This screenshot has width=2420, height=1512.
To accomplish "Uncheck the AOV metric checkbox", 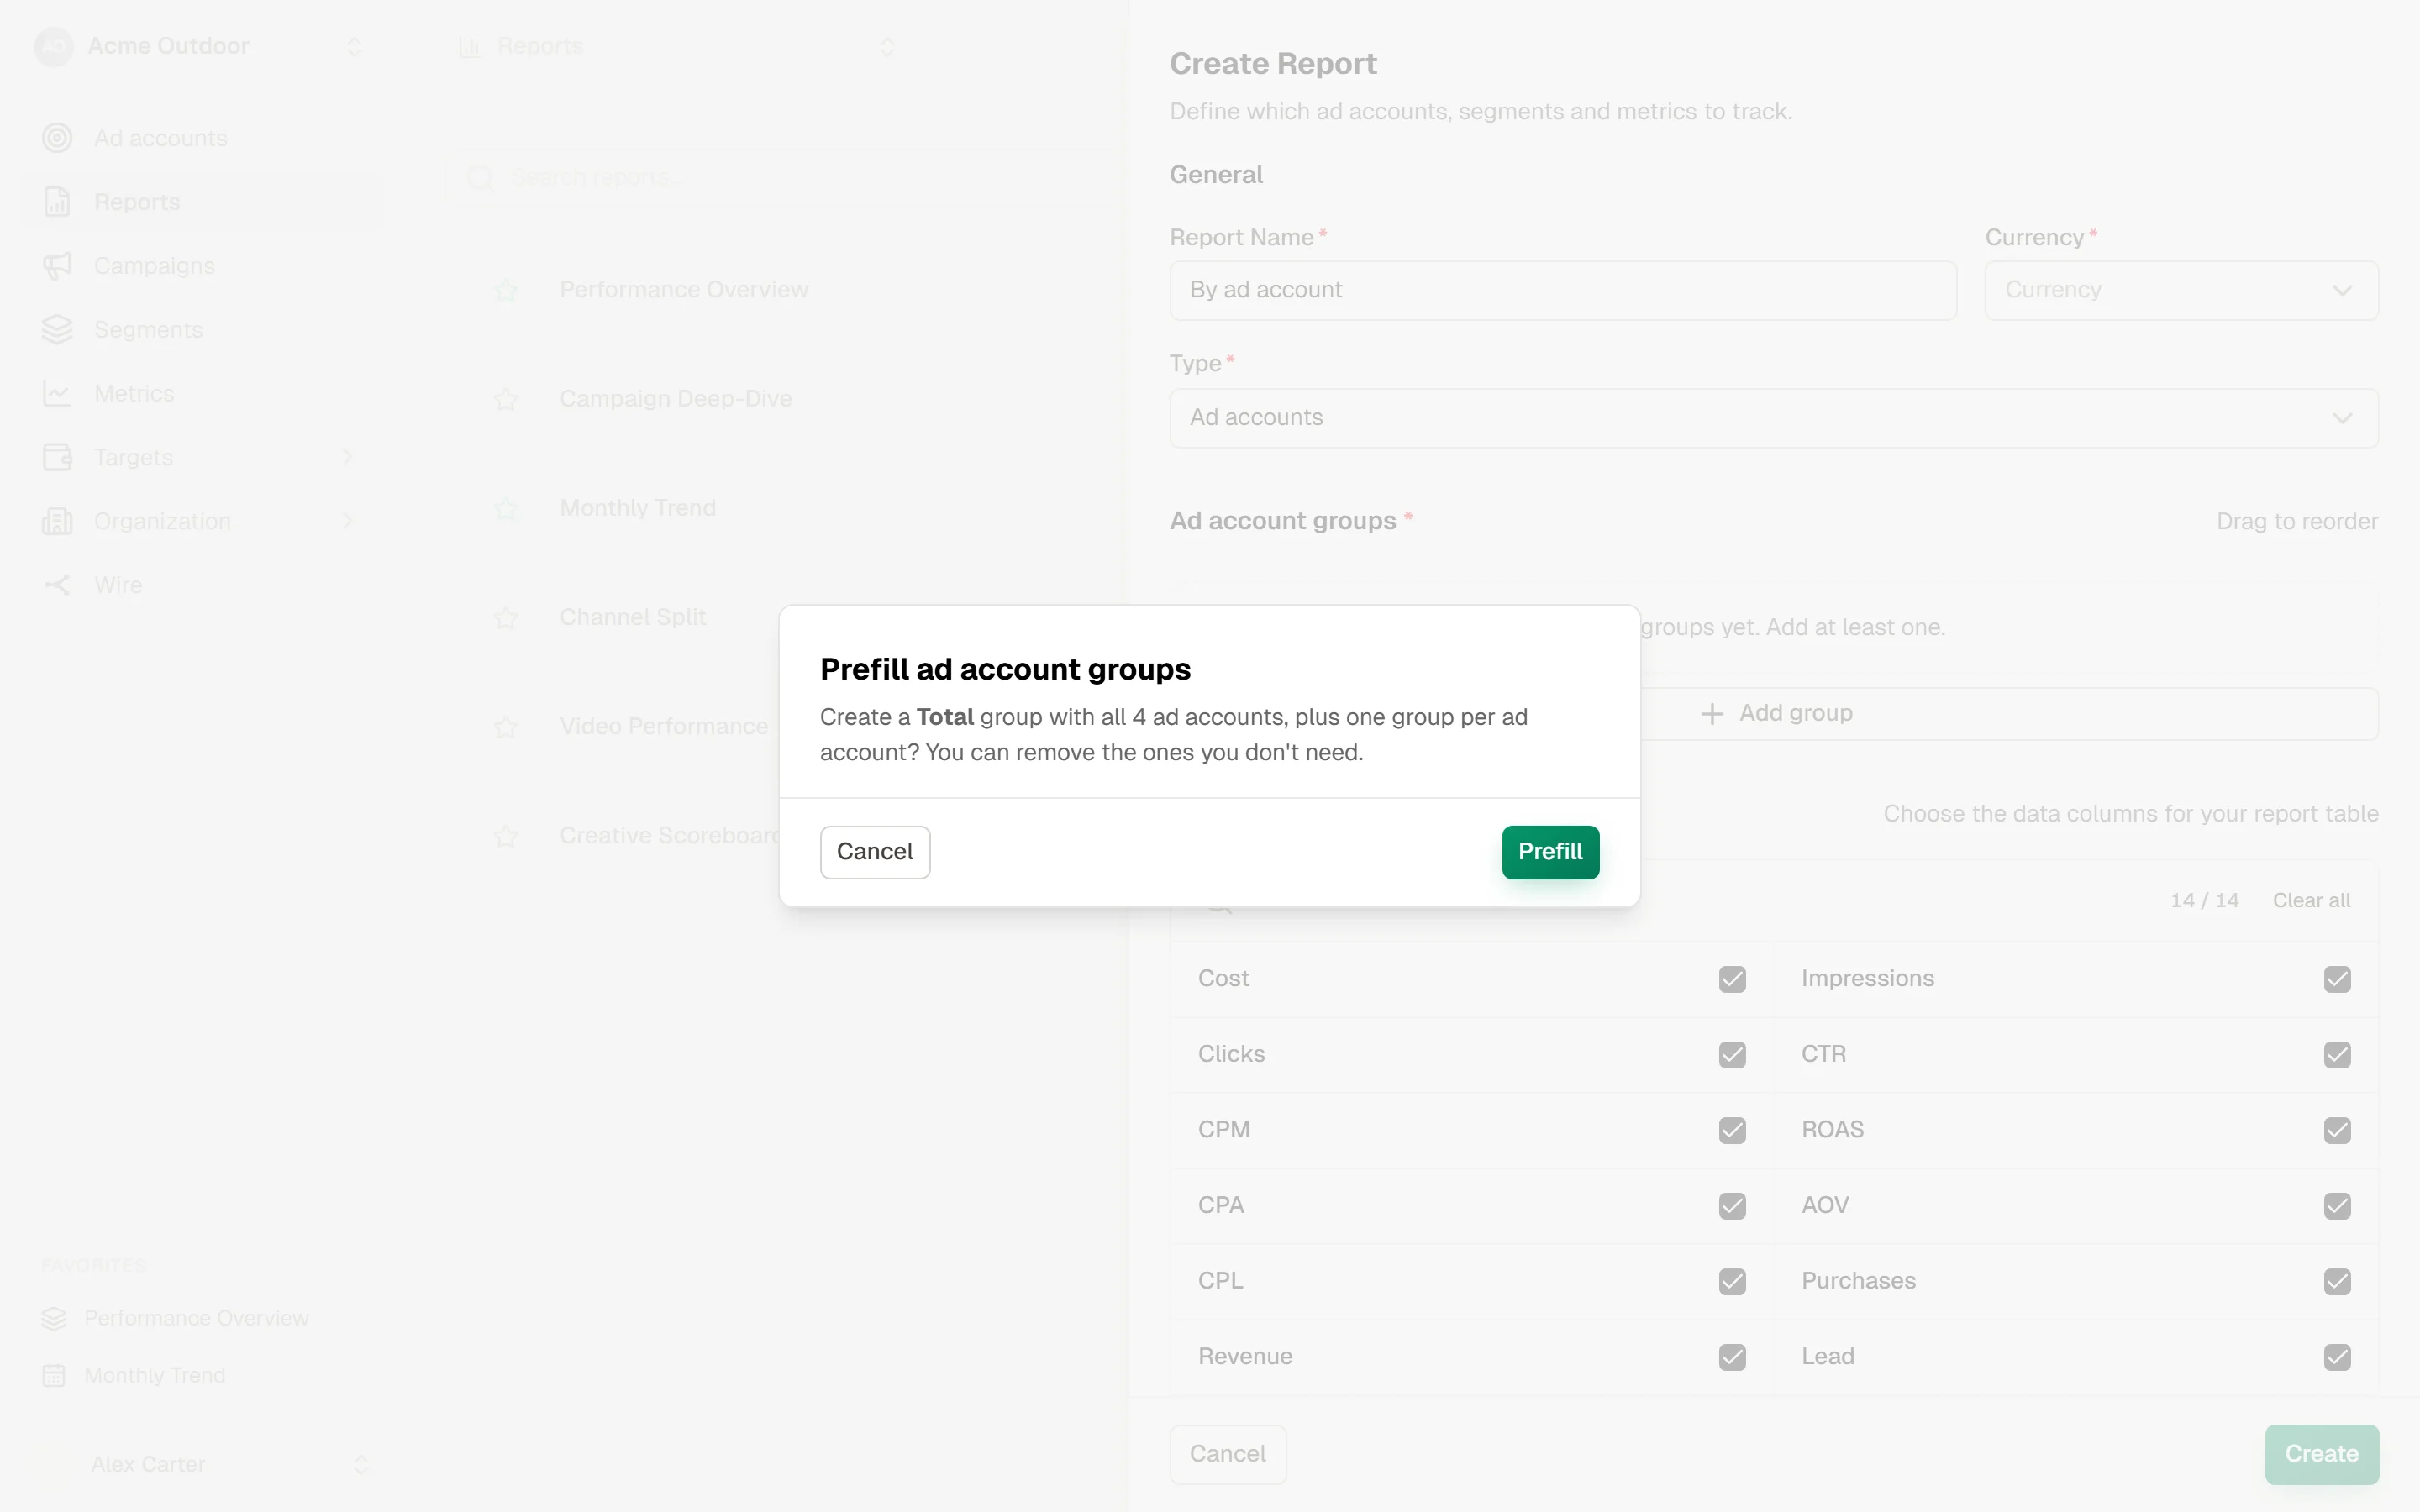I will tap(2337, 1206).
